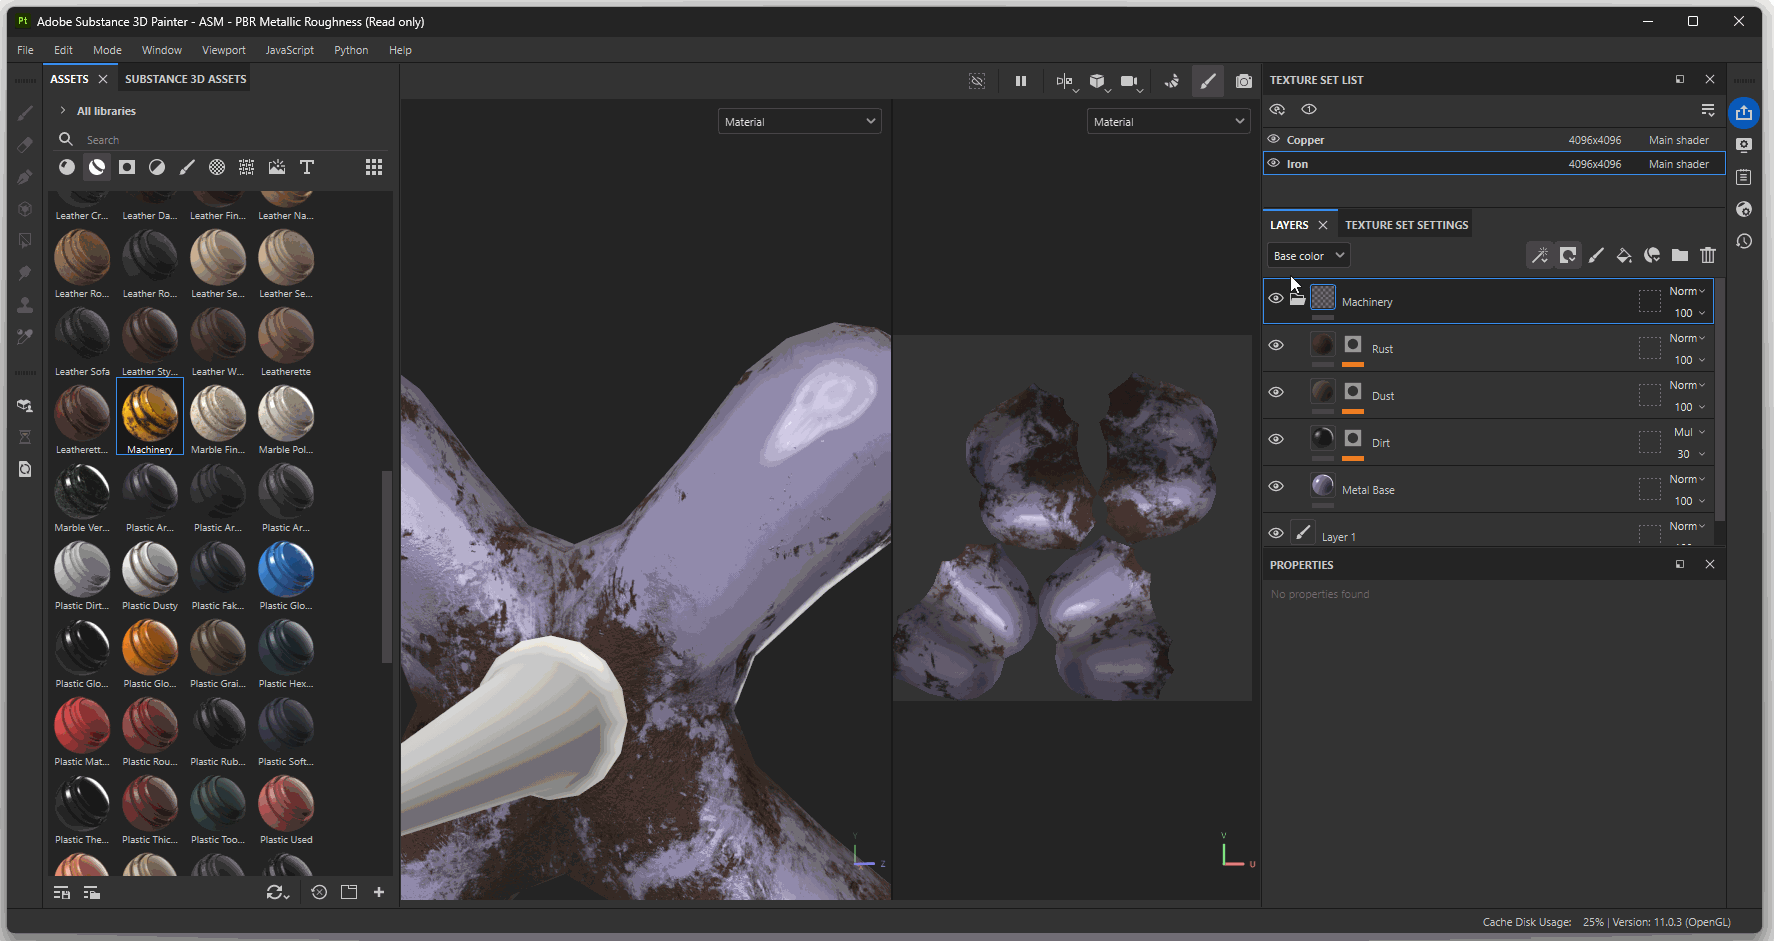Viewport: 1774px width, 941px height.
Task: Toggle visibility of Copper texture set
Action: [1274, 140]
